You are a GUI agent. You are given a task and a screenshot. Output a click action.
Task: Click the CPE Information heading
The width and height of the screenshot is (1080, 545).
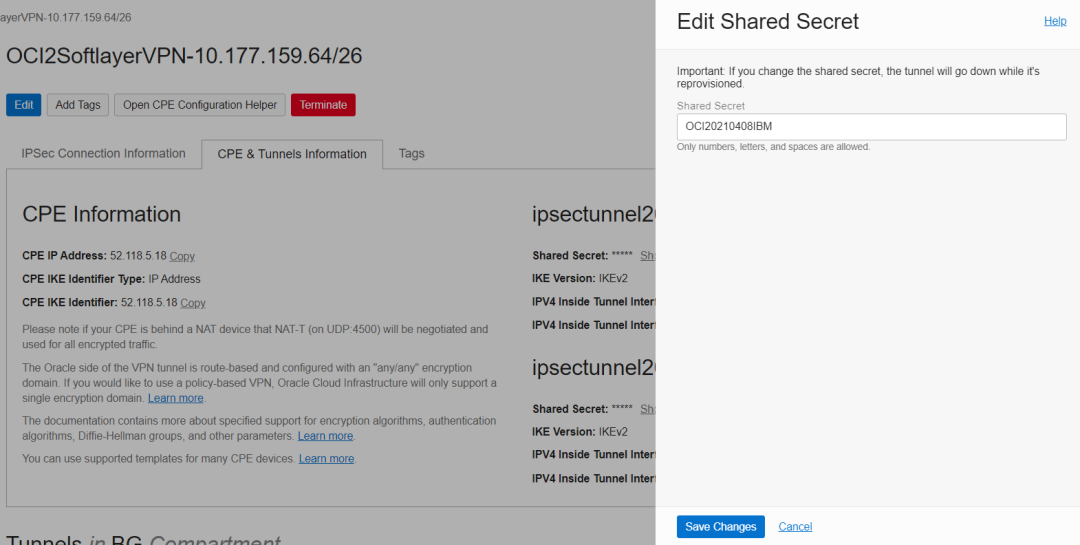(101, 214)
